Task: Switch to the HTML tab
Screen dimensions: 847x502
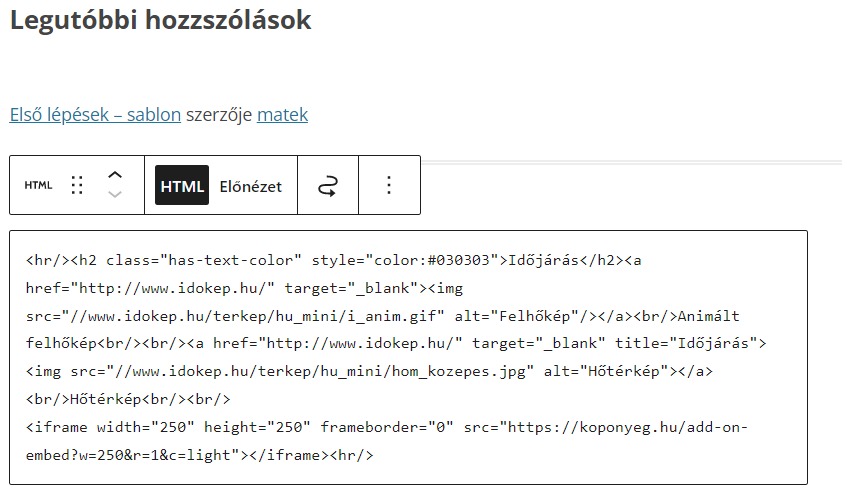Action: click(182, 186)
